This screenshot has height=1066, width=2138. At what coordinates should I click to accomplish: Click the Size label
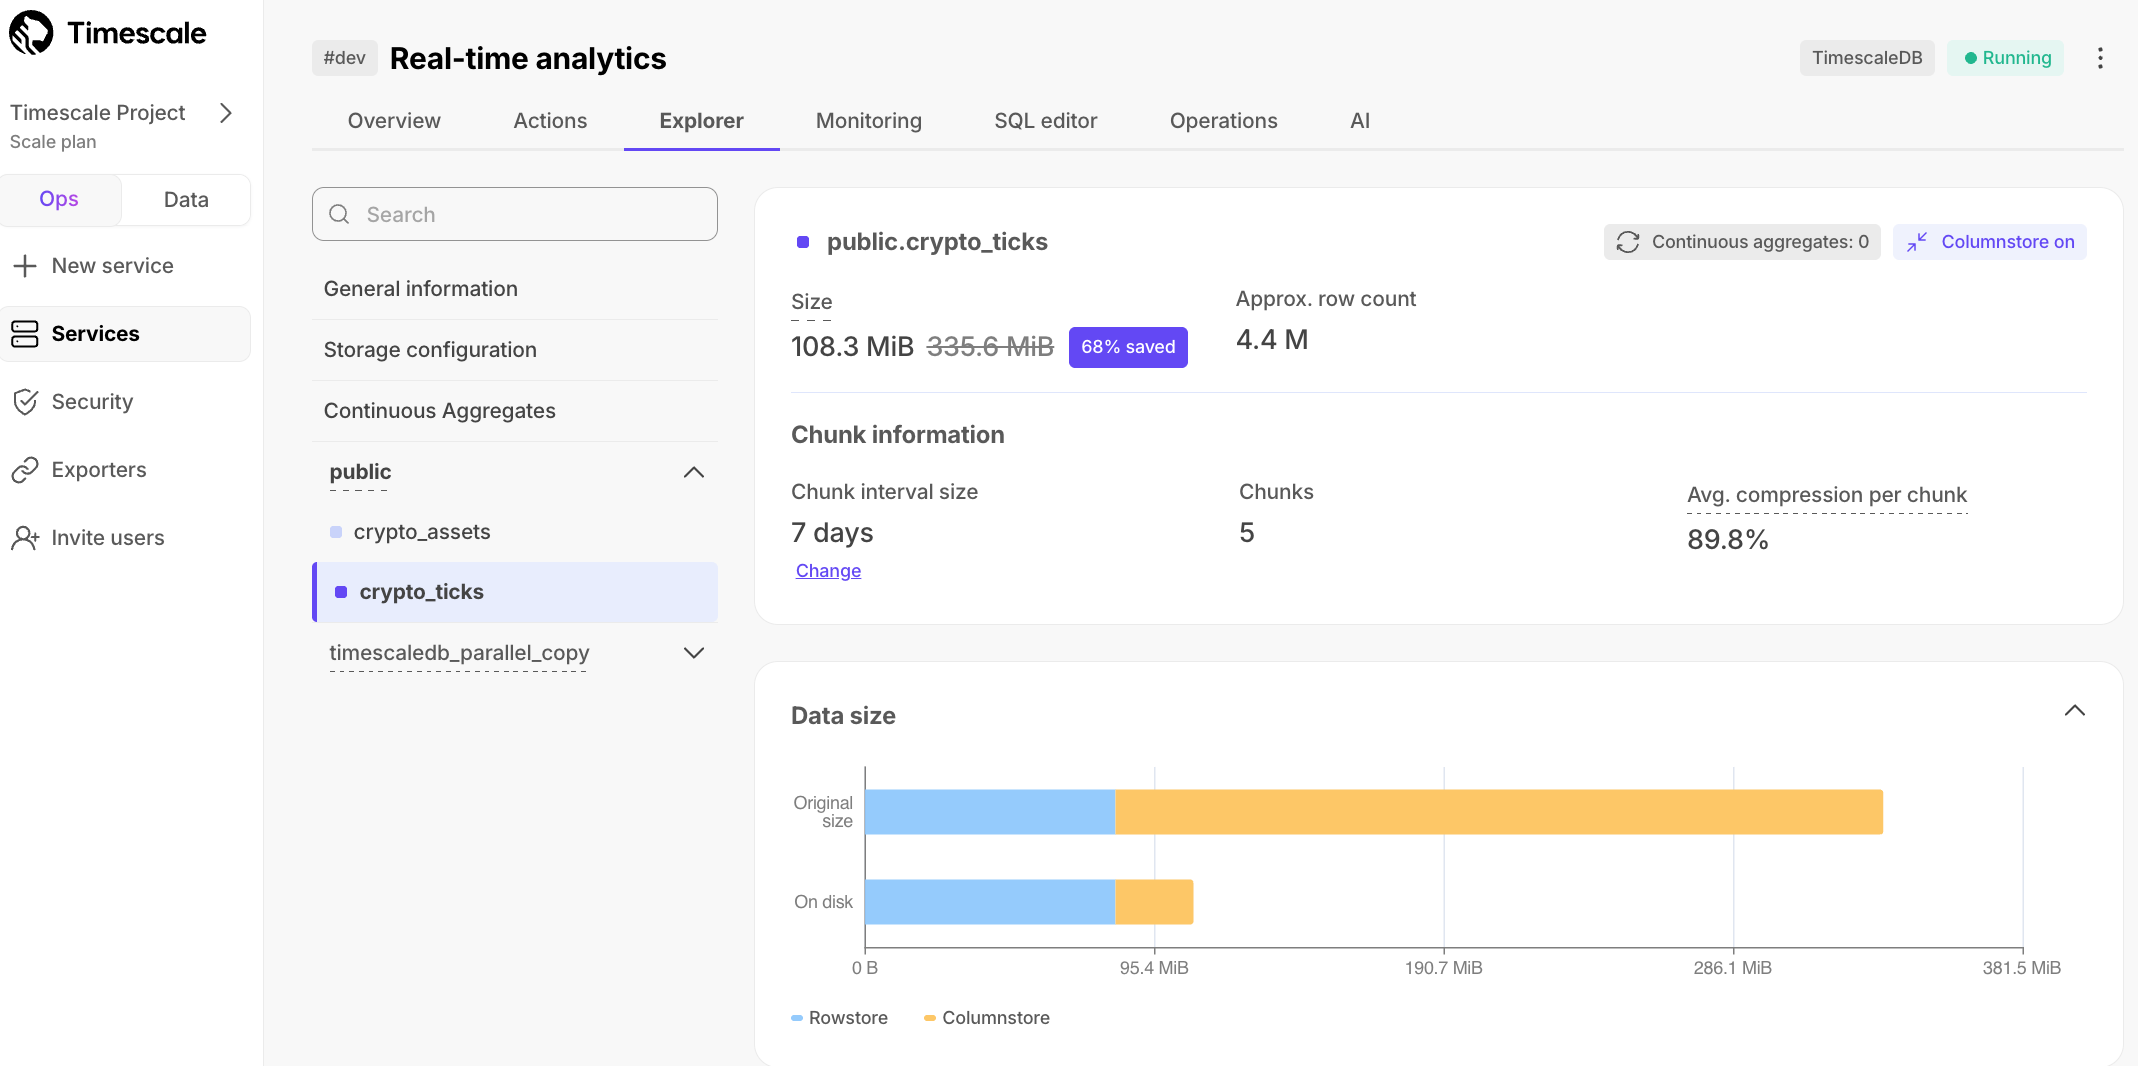click(812, 302)
